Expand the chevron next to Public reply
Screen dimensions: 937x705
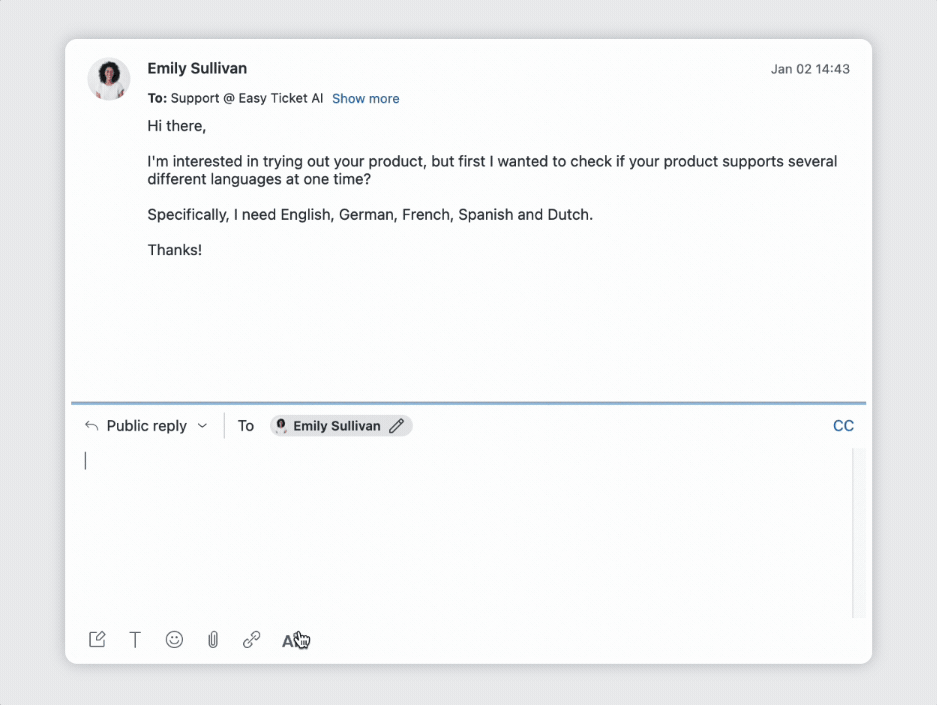(203, 426)
